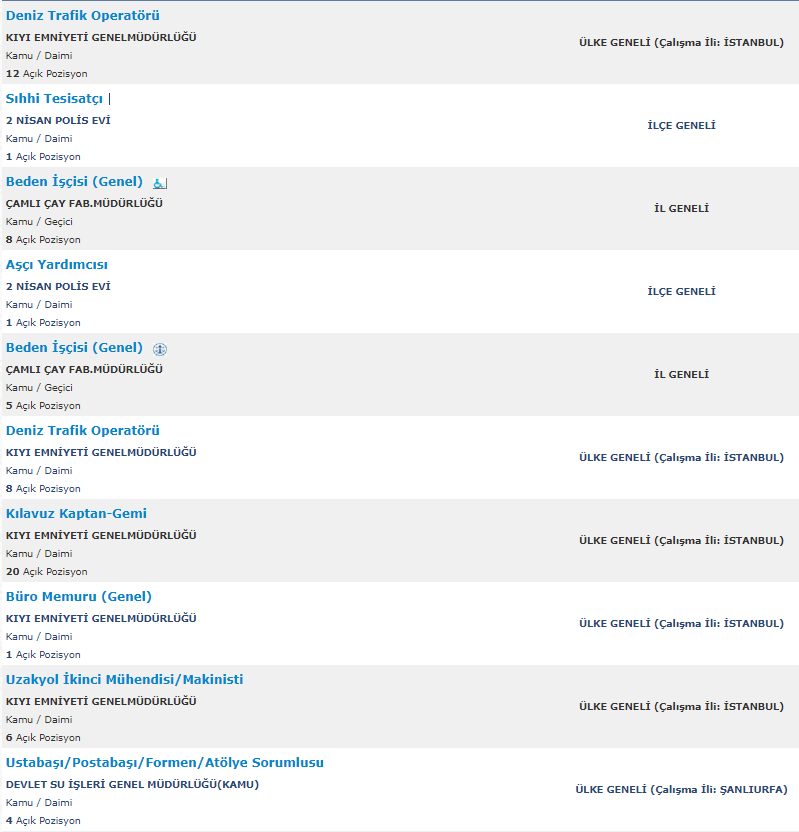799x832 pixels.
Task: Open the Büro Memuru (Genel) job listing
Action: (79, 596)
